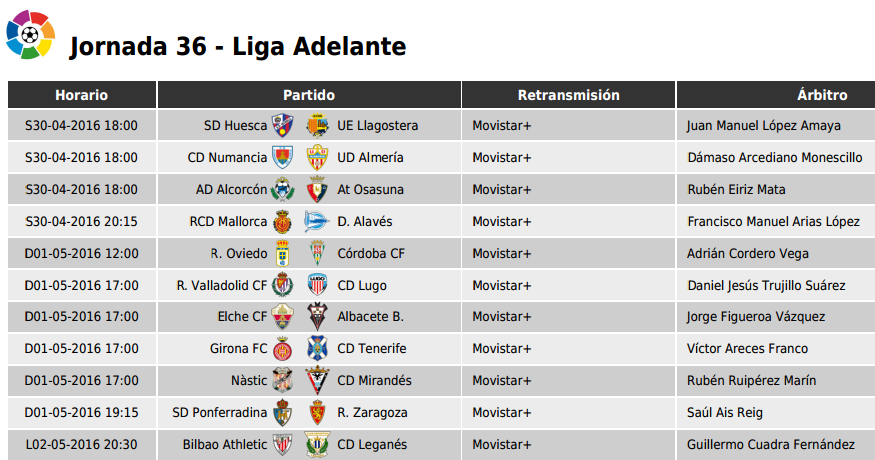
Task: Click the SD Huesca crest
Action: coord(283,126)
